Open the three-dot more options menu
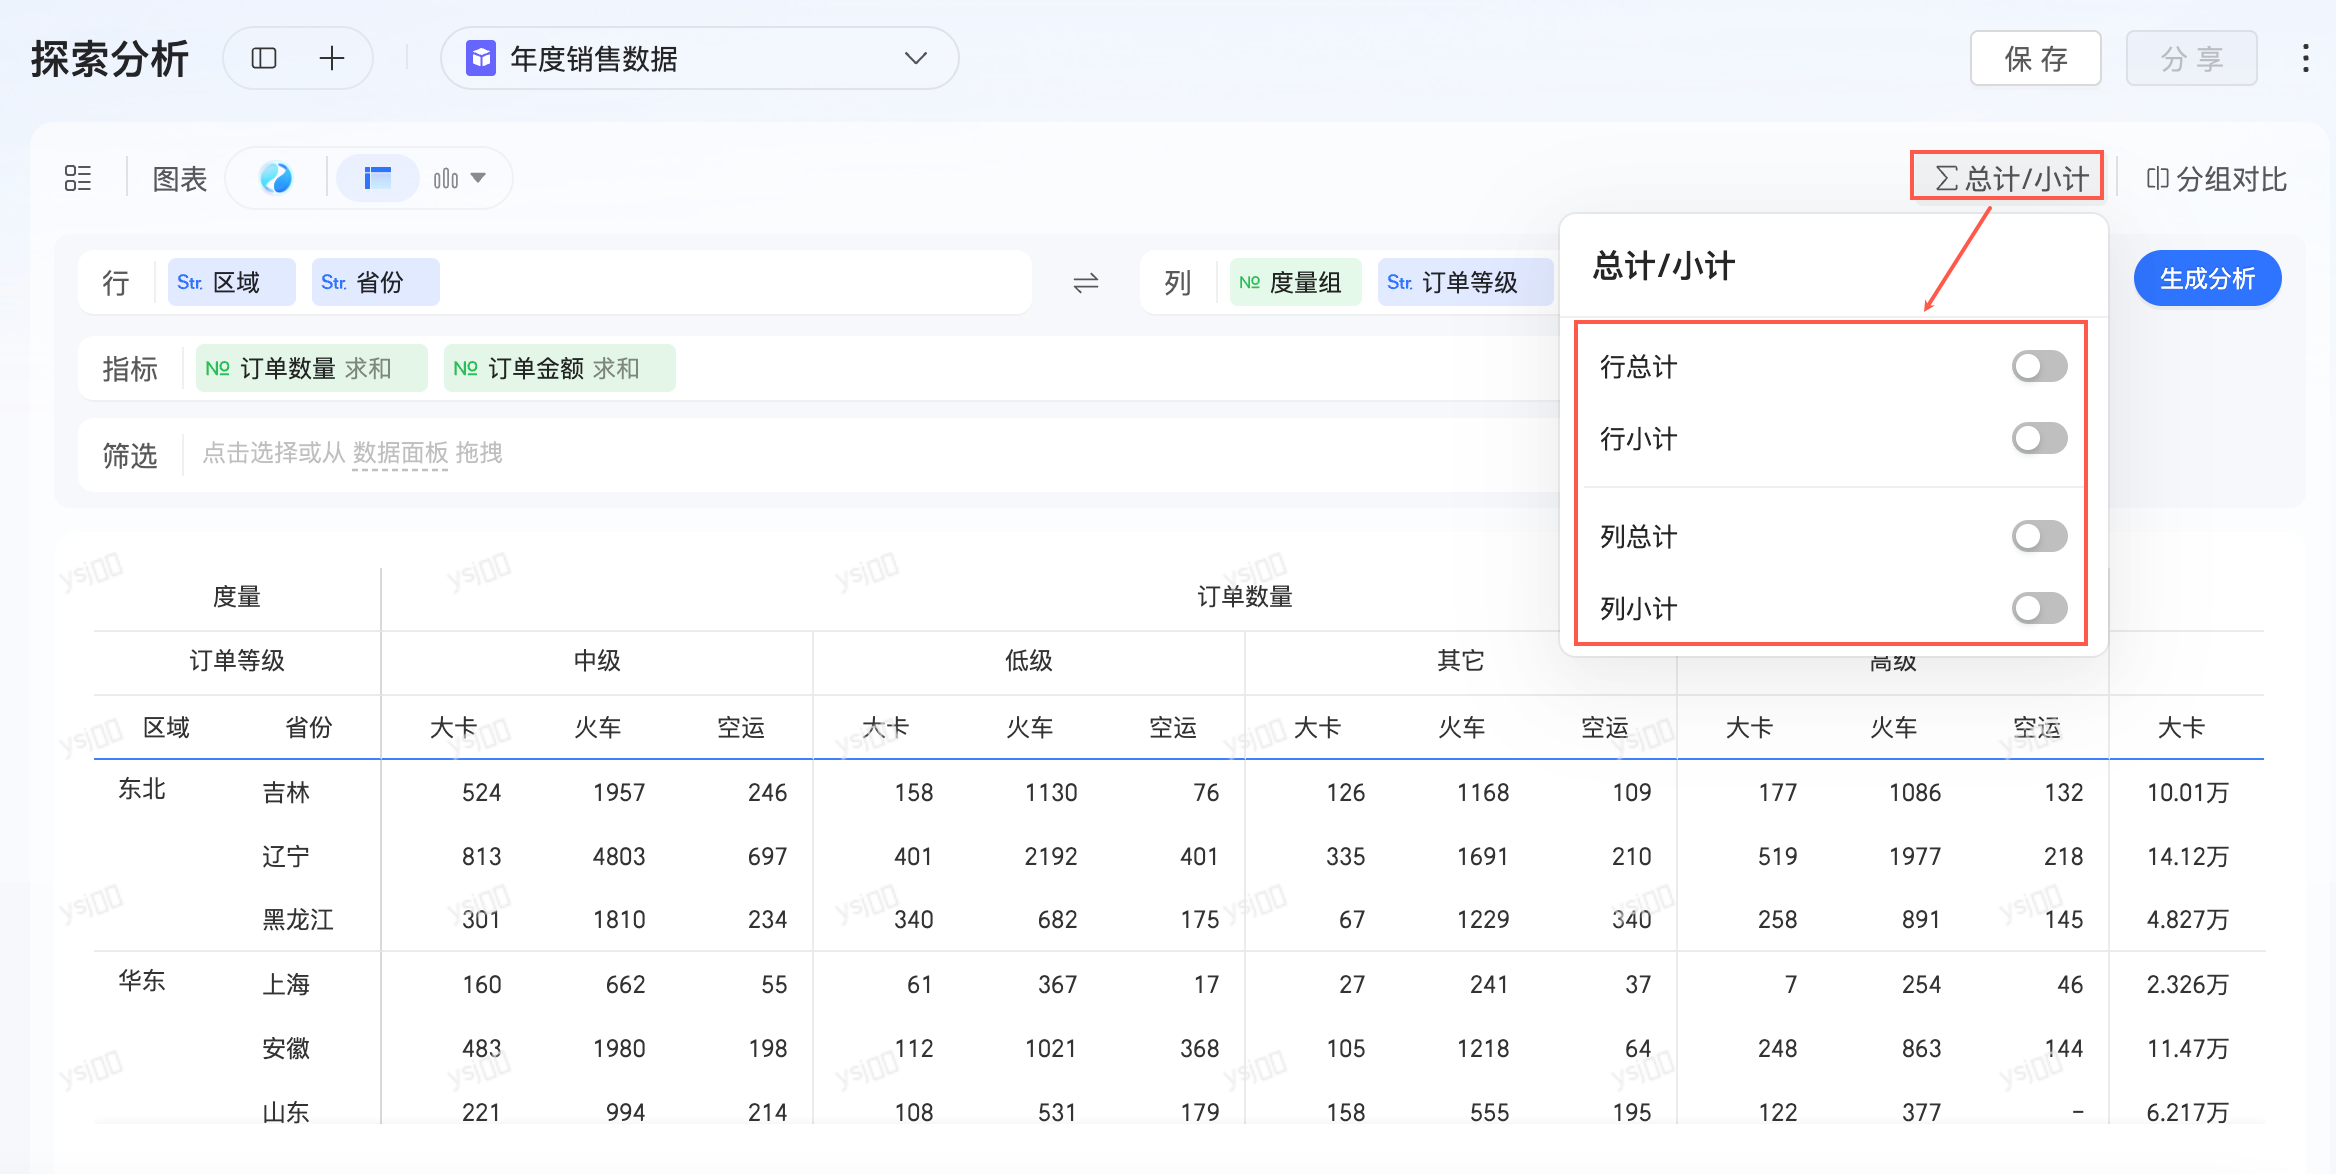The image size is (2336, 1174). (x=2305, y=59)
